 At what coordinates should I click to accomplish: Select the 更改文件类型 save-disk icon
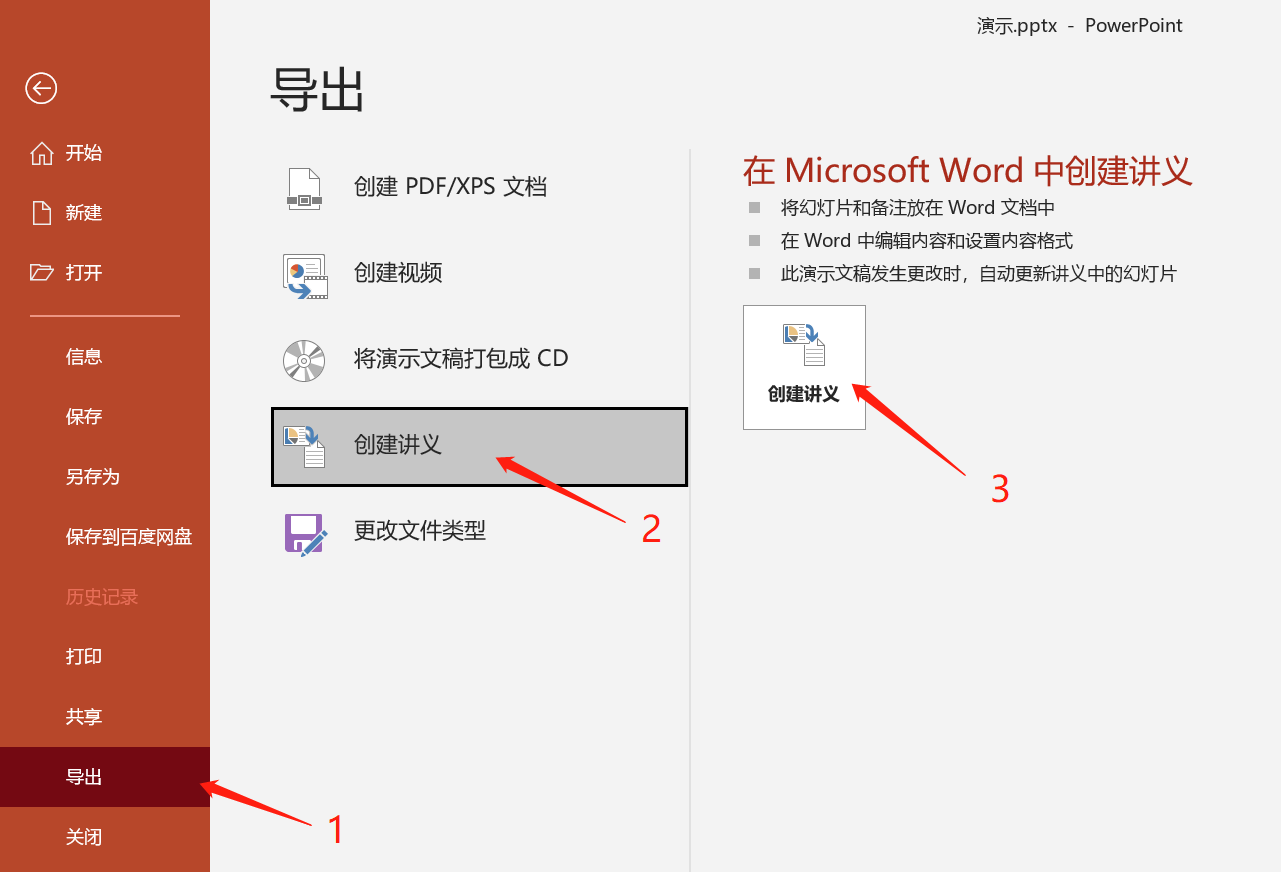pyautogui.click(x=305, y=531)
